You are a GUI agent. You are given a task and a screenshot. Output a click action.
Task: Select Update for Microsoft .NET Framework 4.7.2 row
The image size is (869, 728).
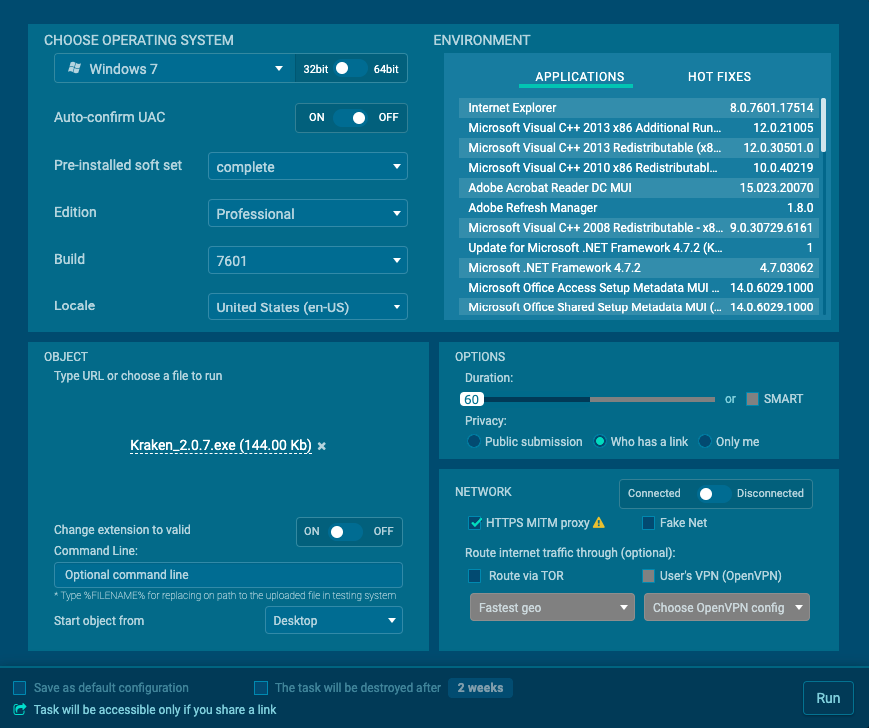pyautogui.click(x=638, y=248)
